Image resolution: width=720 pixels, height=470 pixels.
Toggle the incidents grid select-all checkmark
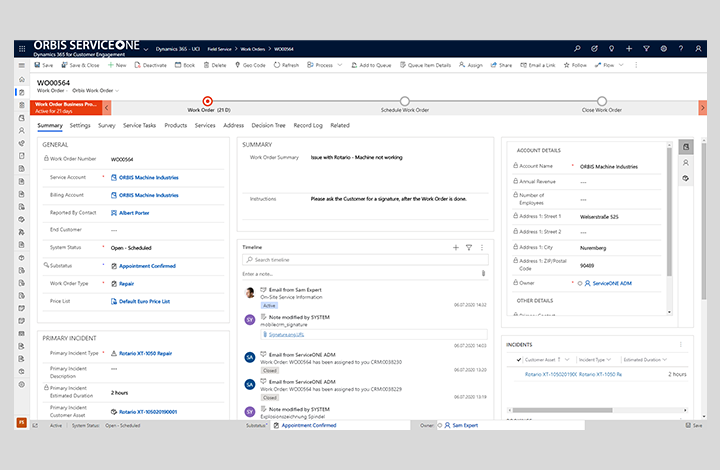[518, 360]
